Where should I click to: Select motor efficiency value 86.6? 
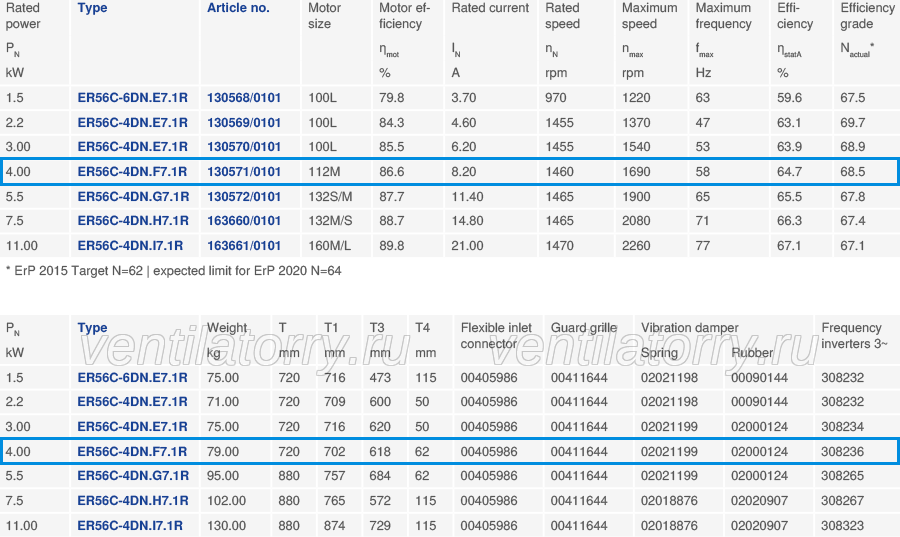tap(391, 172)
